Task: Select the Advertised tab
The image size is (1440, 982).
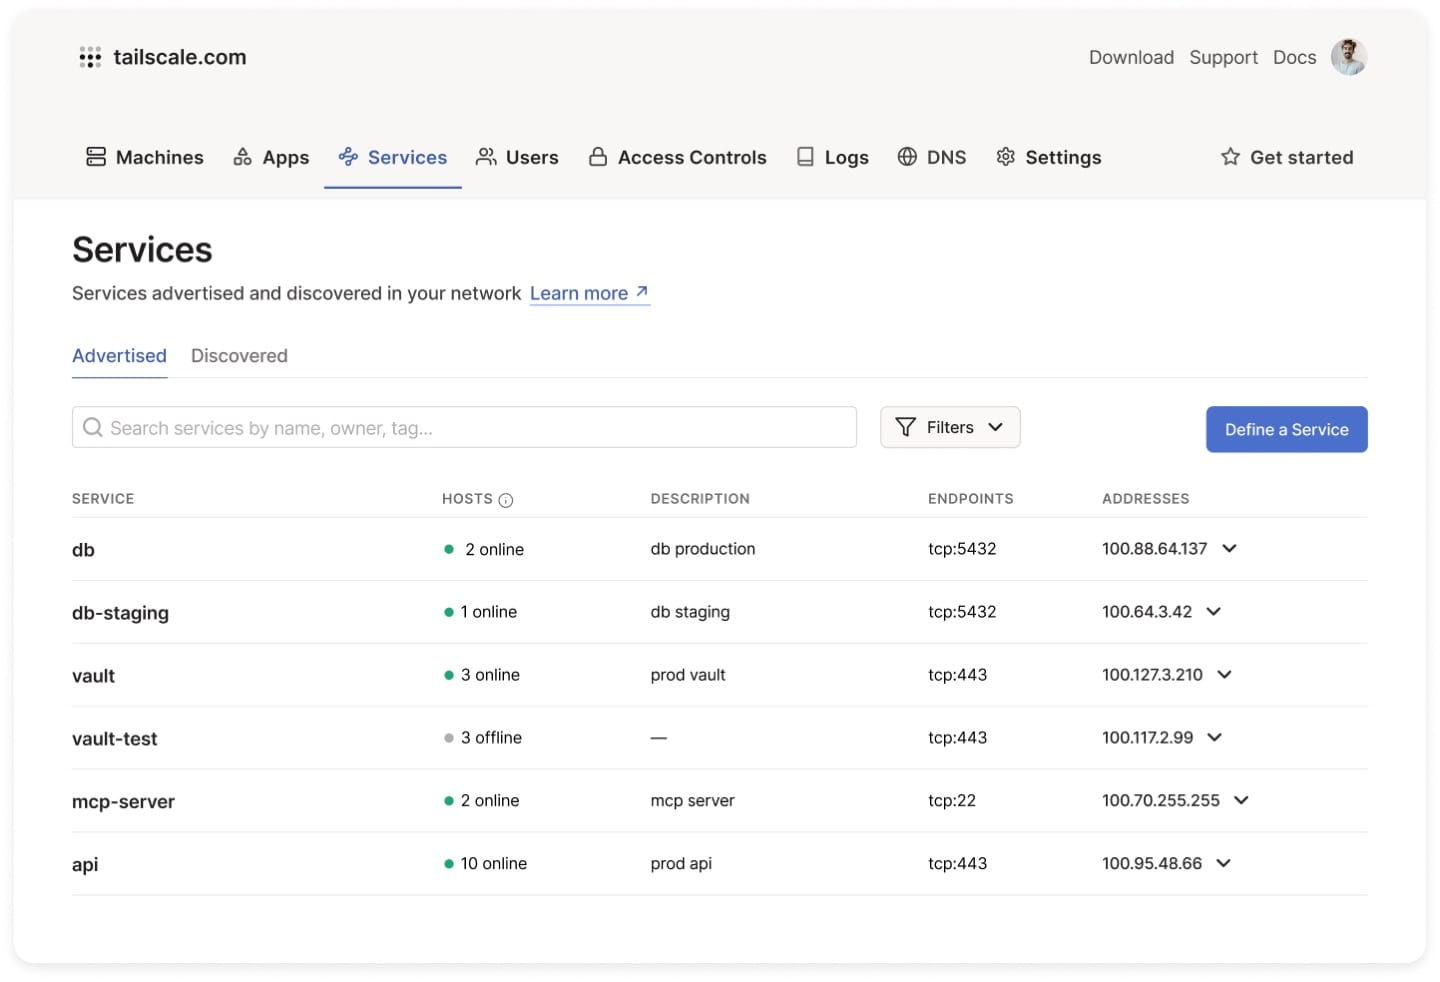Action: [x=119, y=356]
